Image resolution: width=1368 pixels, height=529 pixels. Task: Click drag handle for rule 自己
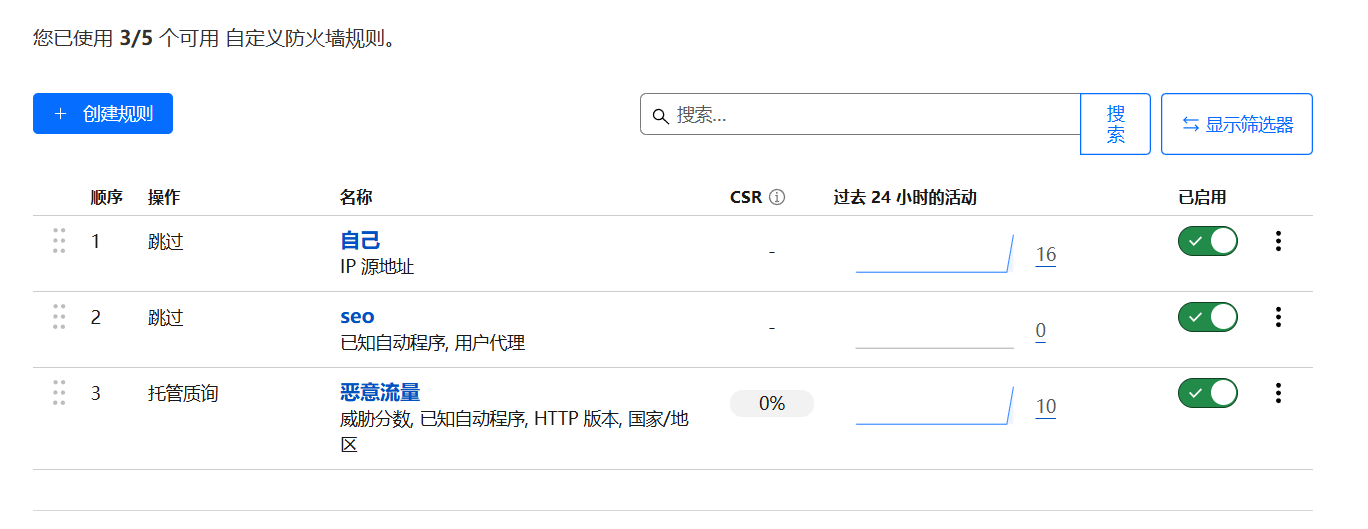tap(59, 241)
